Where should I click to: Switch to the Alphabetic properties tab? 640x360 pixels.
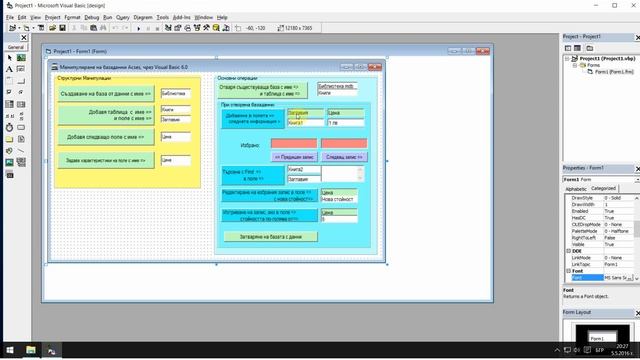pyautogui.click(x=576, y=189)
